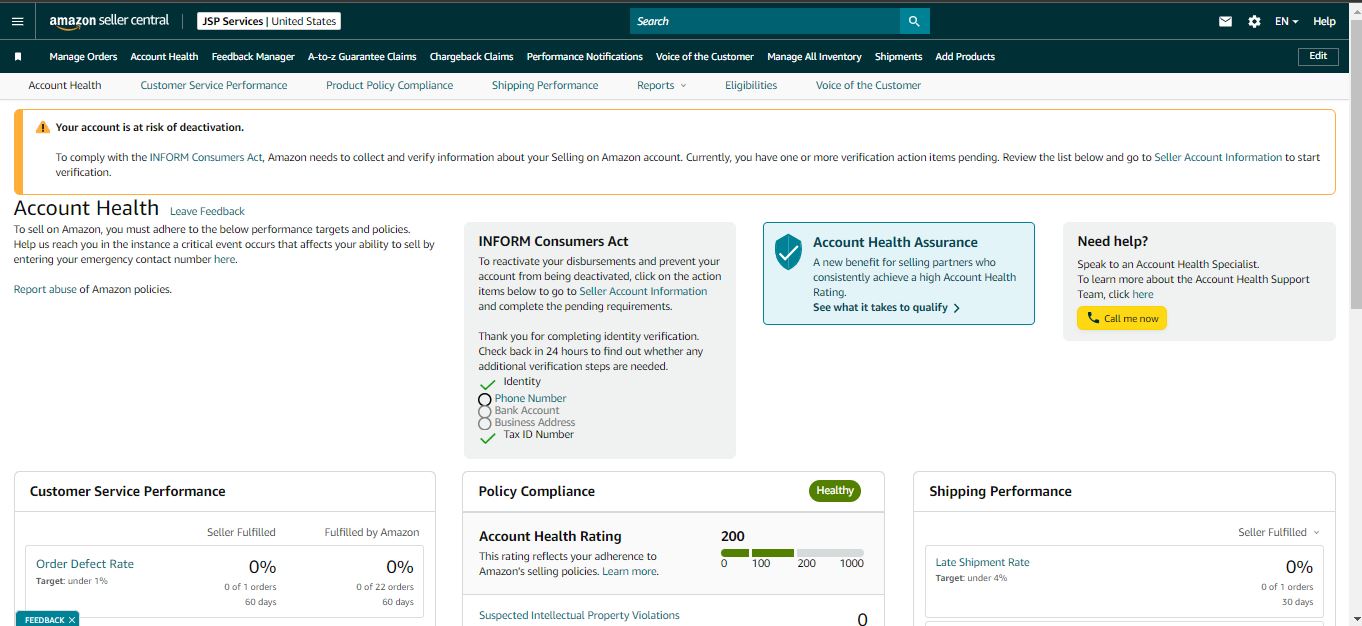Open Voice of the Customer sub-tab
The image size is (1362, 626).
(x=868, y=85)
